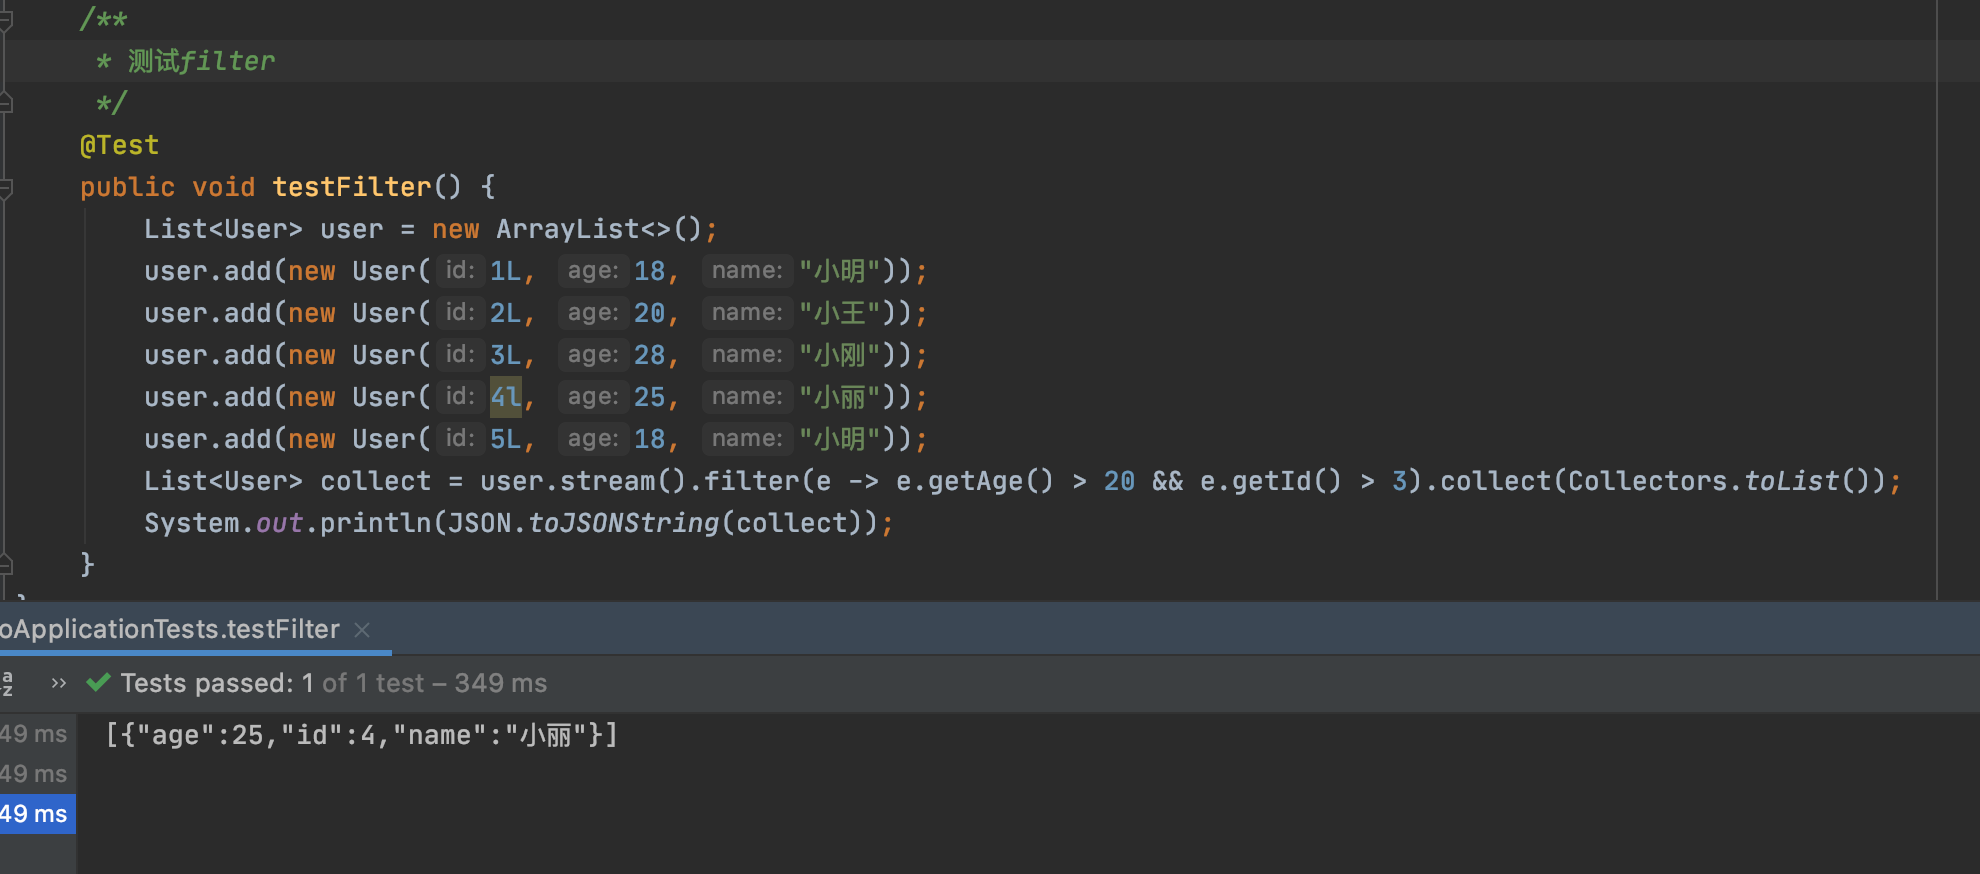Click the green tests passed checkmark icon

[98, 683]
